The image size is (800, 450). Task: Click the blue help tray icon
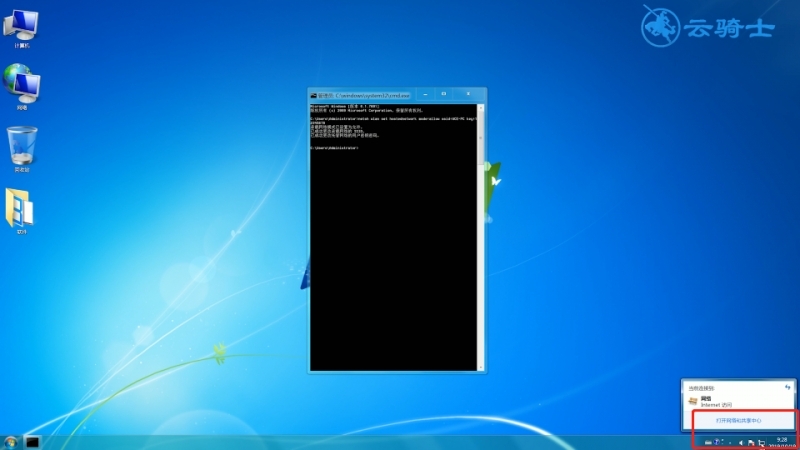716,442
